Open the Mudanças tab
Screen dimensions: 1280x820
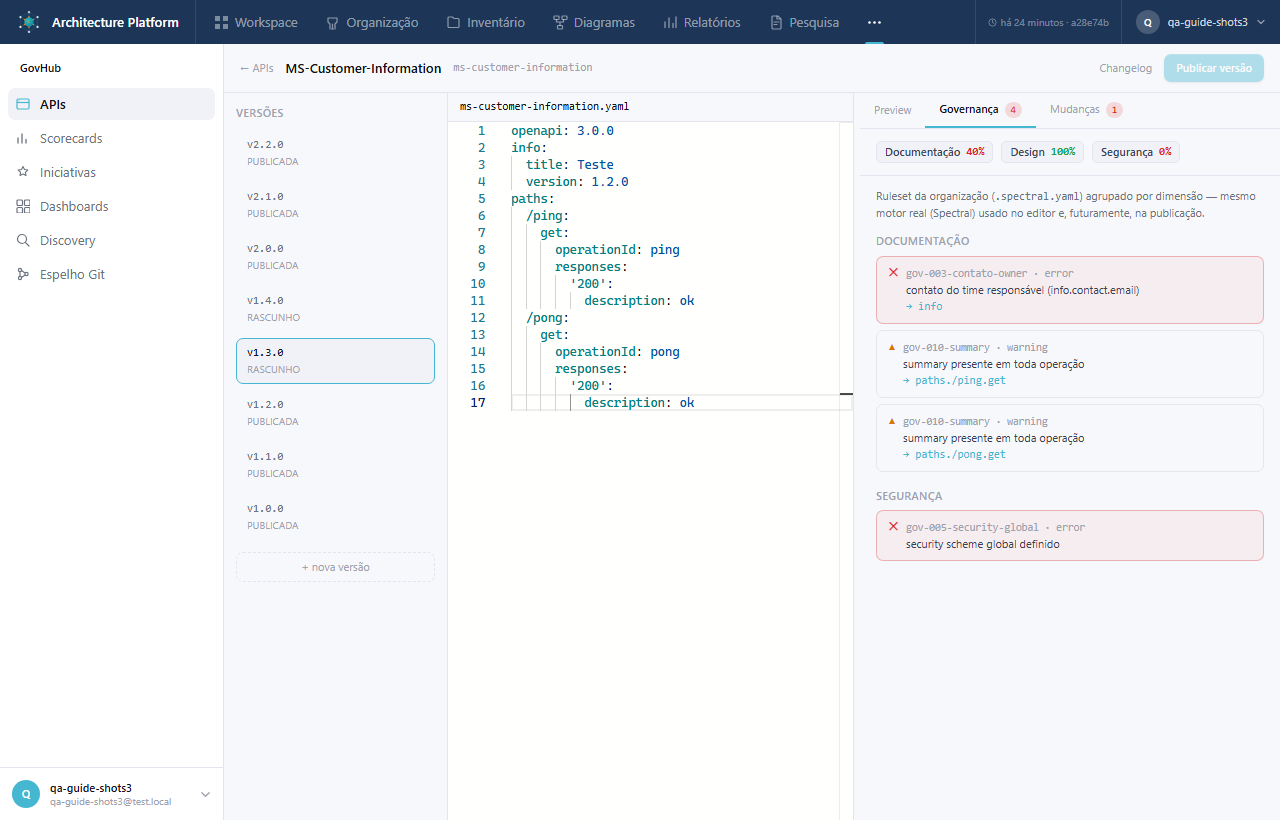point(1085,110)
